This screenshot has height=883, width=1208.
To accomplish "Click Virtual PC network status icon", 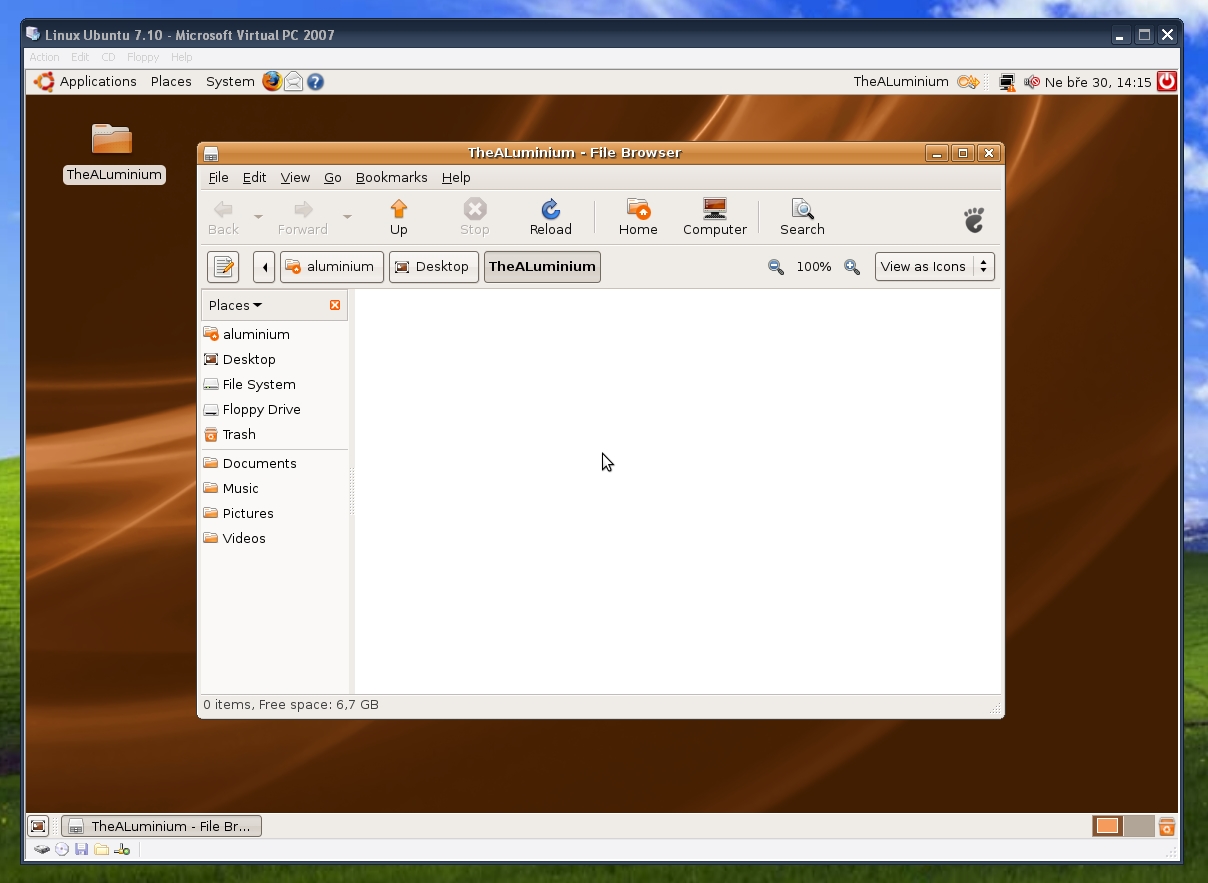I will [122, 849].
